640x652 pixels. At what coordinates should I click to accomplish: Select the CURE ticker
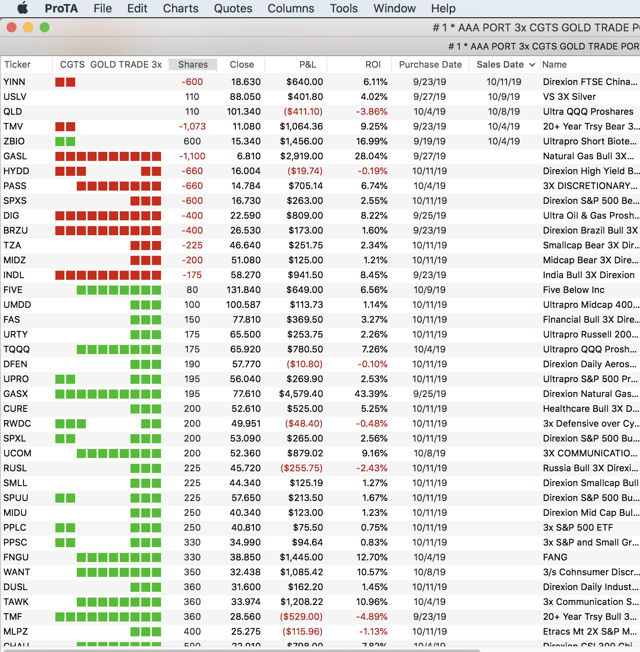tap(15, 409)
